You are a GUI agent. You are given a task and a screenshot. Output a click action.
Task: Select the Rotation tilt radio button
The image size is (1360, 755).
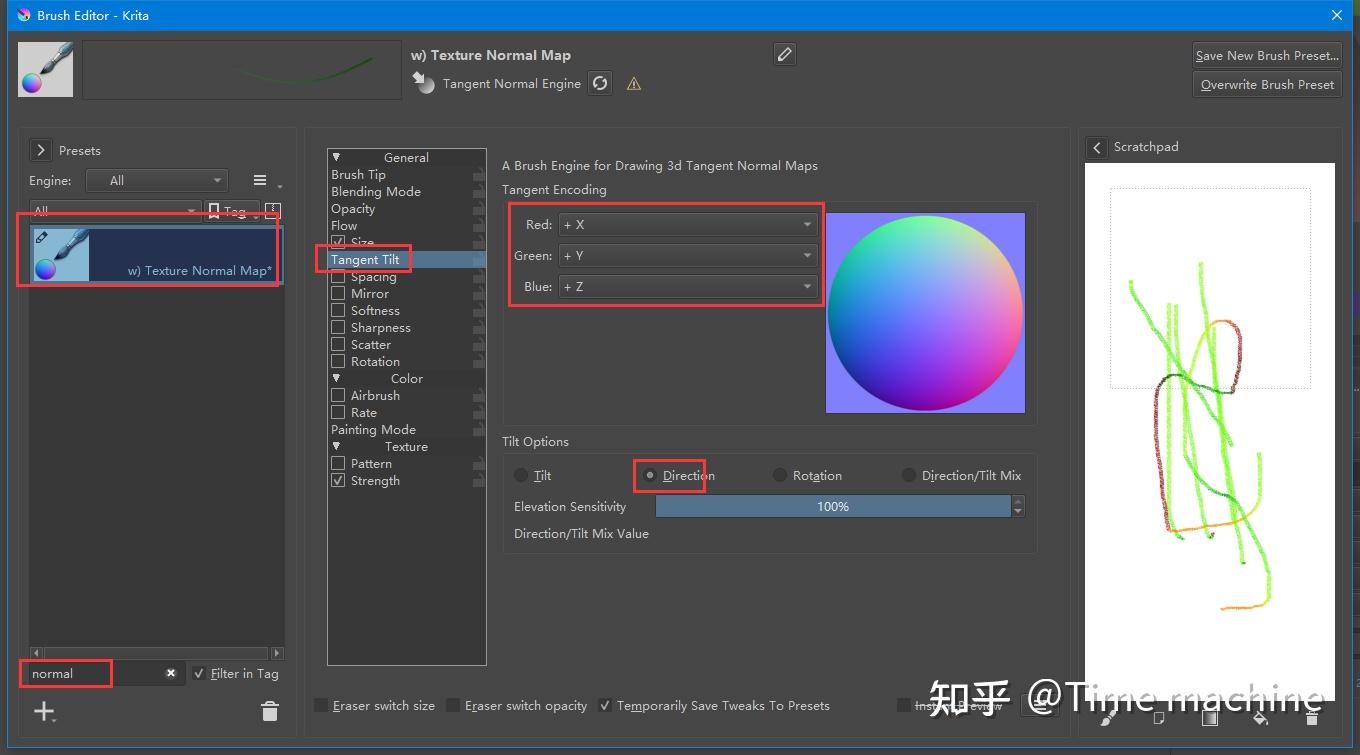tap(780, 476)
